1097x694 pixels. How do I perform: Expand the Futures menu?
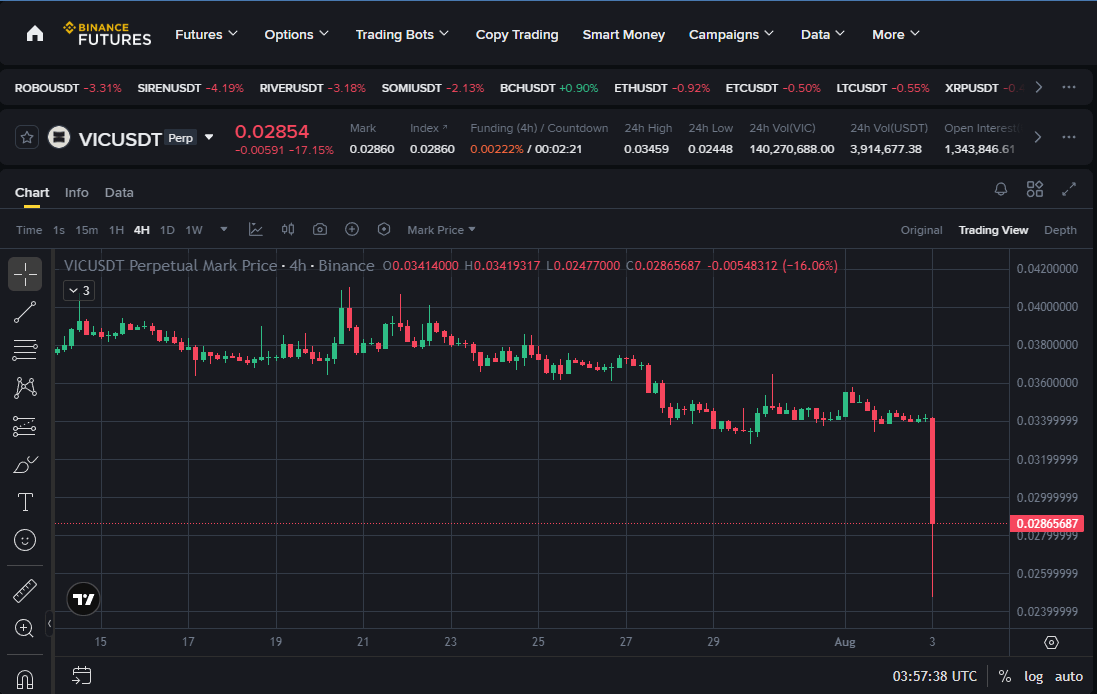[206, 34]
